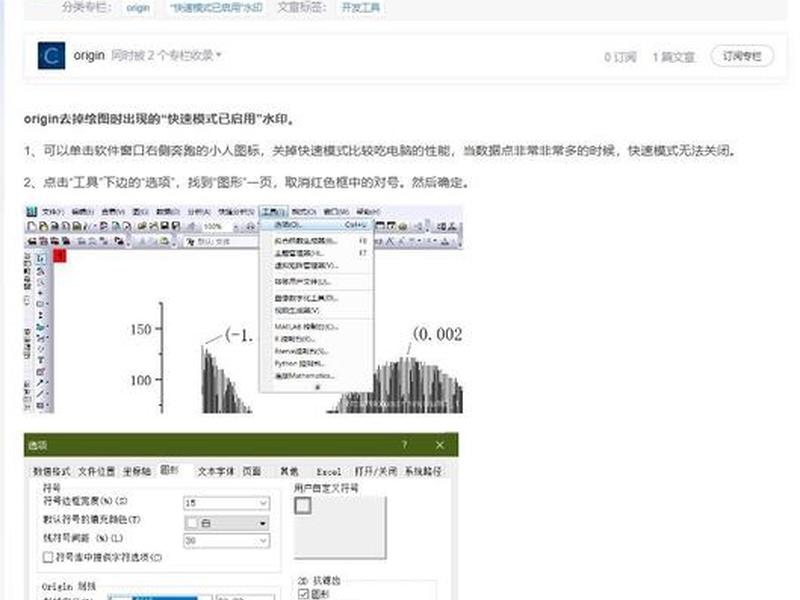Open 符号边框宽度 combo box showing 15
Screen dimensions: 800x600
coord(226,503)
